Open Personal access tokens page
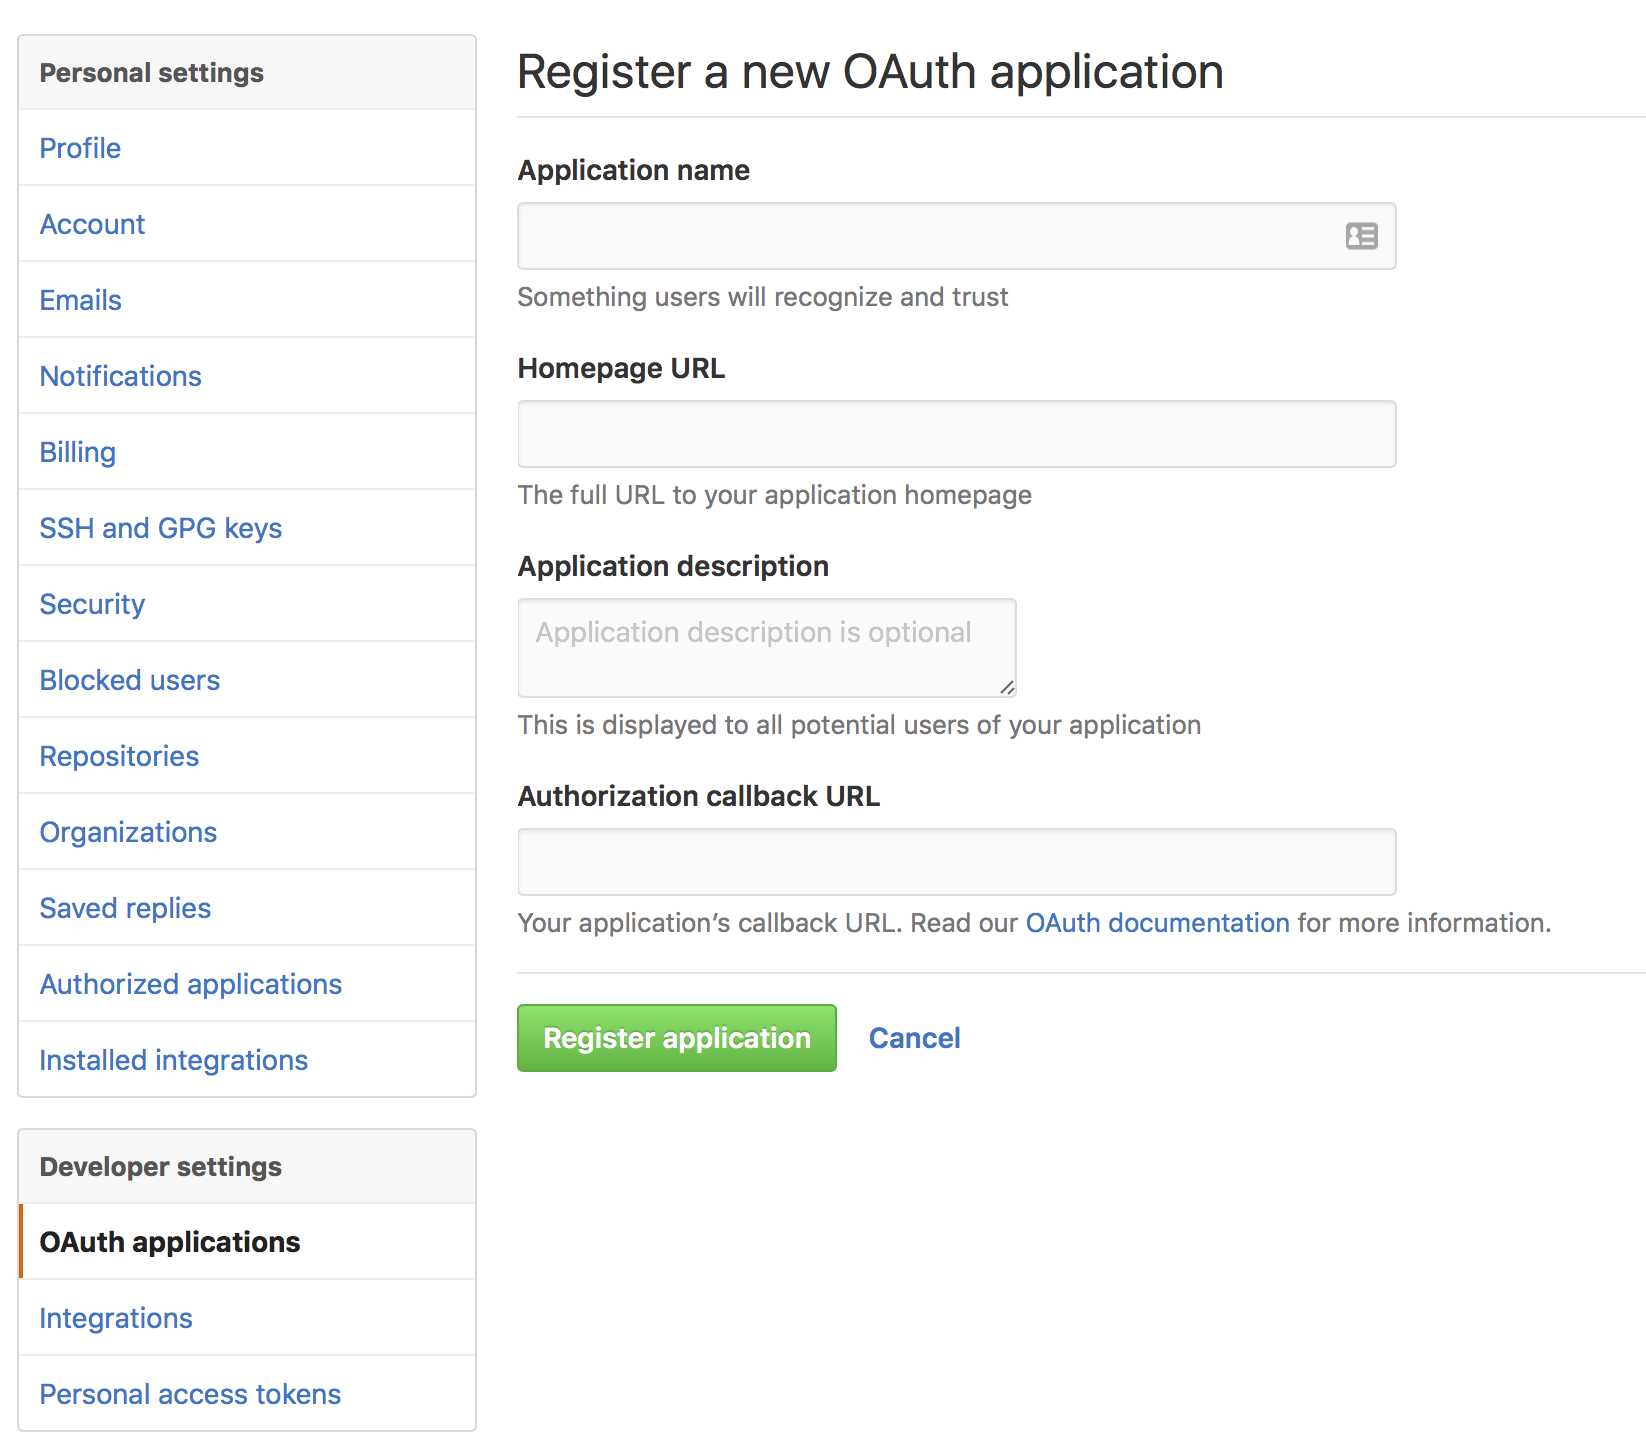1646x1454 pixels. [x=190, y=1394]
